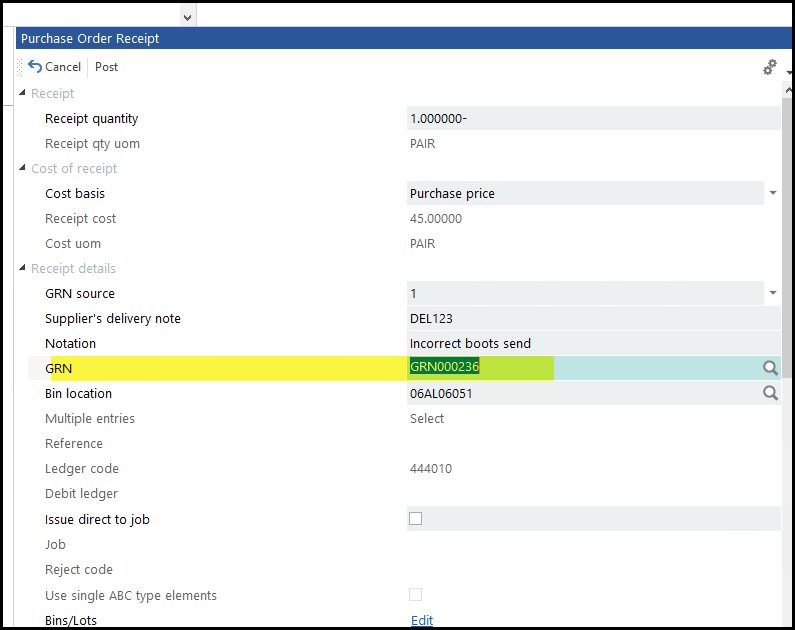The width and height of the screenshot is (795, 630).
Task: Click Select for Multiple entries
Action: click(426, 418)
